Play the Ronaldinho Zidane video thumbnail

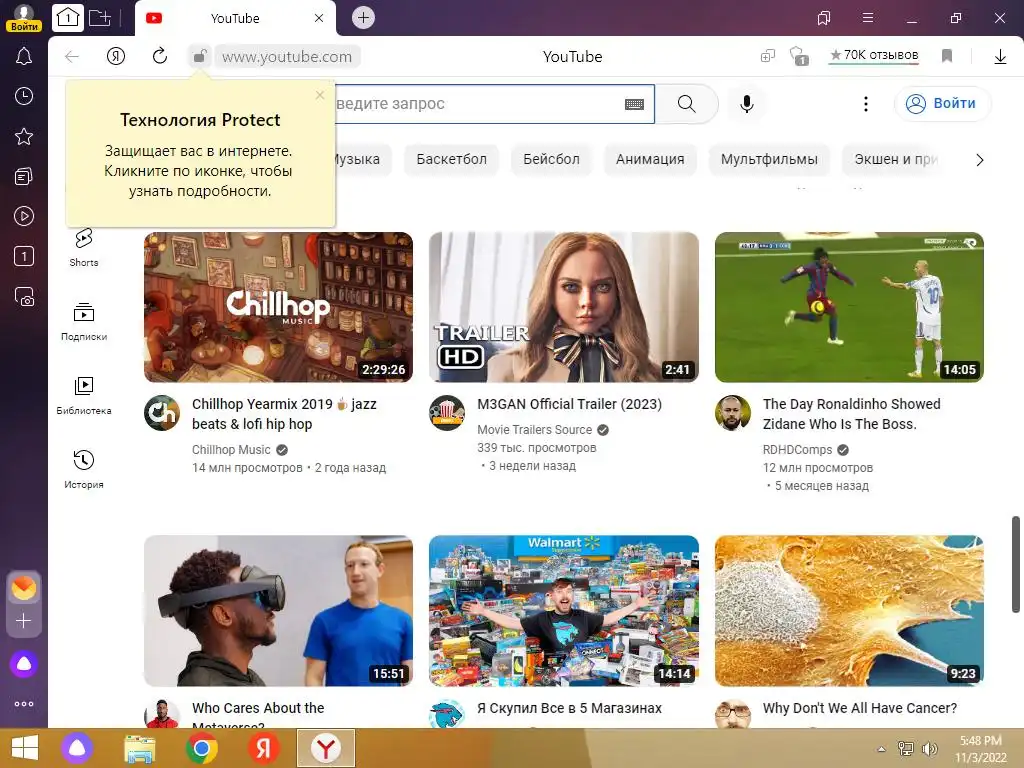(x=849, y=307)
